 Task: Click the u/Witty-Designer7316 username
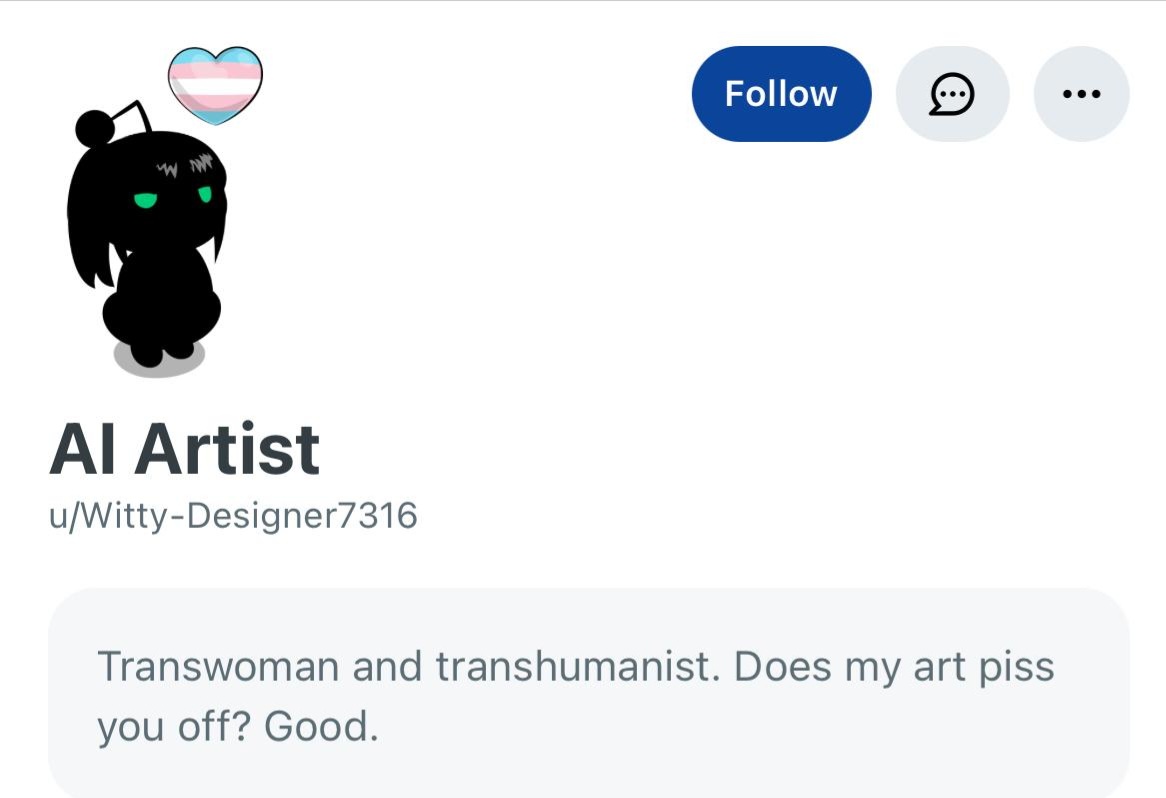click(x=233, y=515)
